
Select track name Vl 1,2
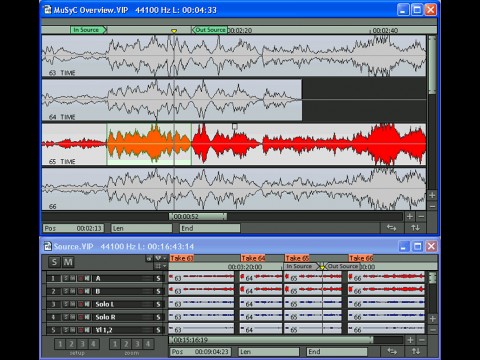(x=104, y=330)
